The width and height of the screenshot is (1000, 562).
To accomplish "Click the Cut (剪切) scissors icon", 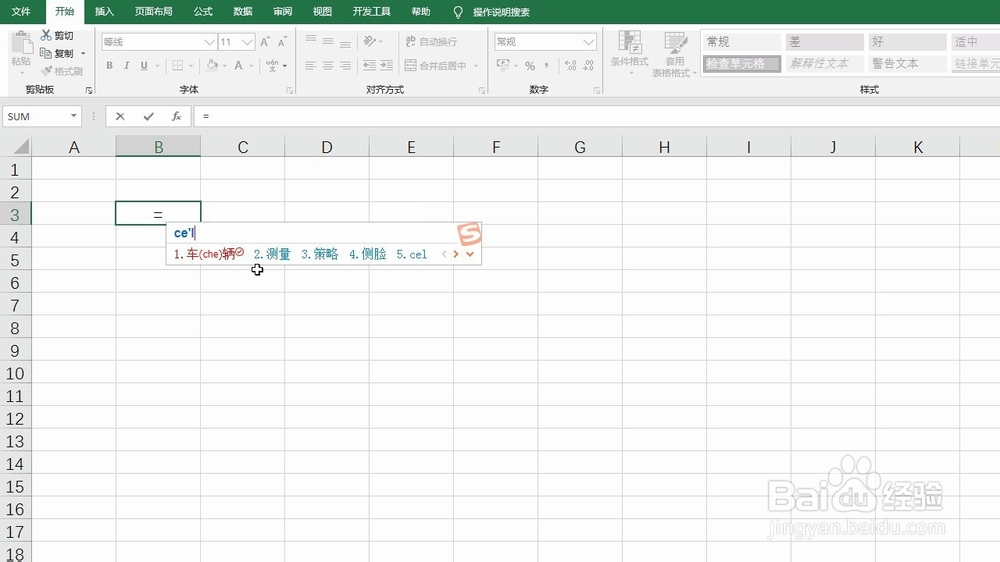I will (x=46, y=35).
